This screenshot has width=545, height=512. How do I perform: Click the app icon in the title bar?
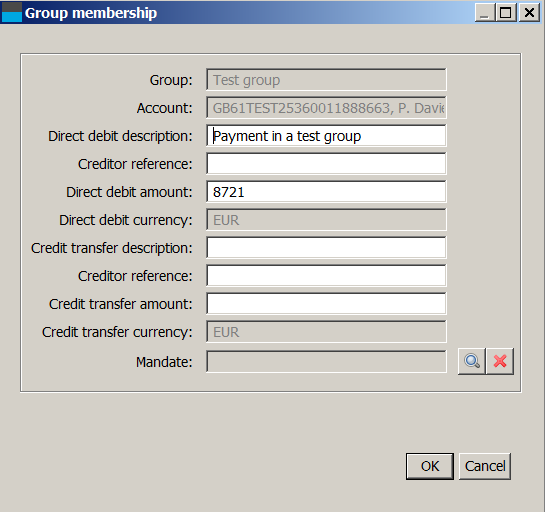[11, 12]
